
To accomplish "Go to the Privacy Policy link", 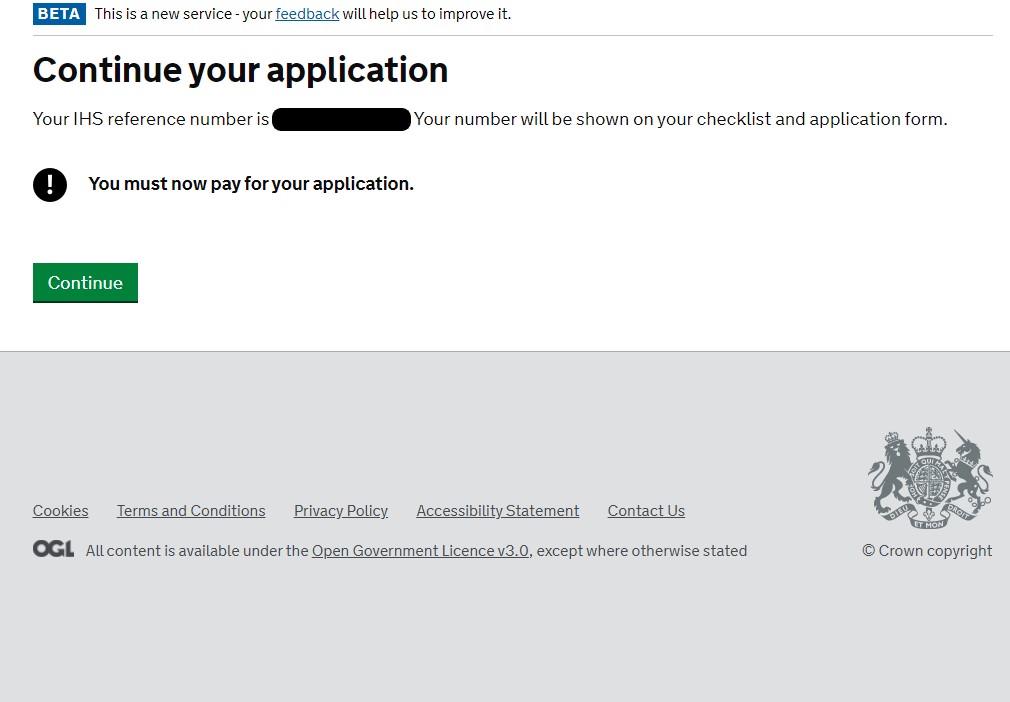I will point(341,511).
